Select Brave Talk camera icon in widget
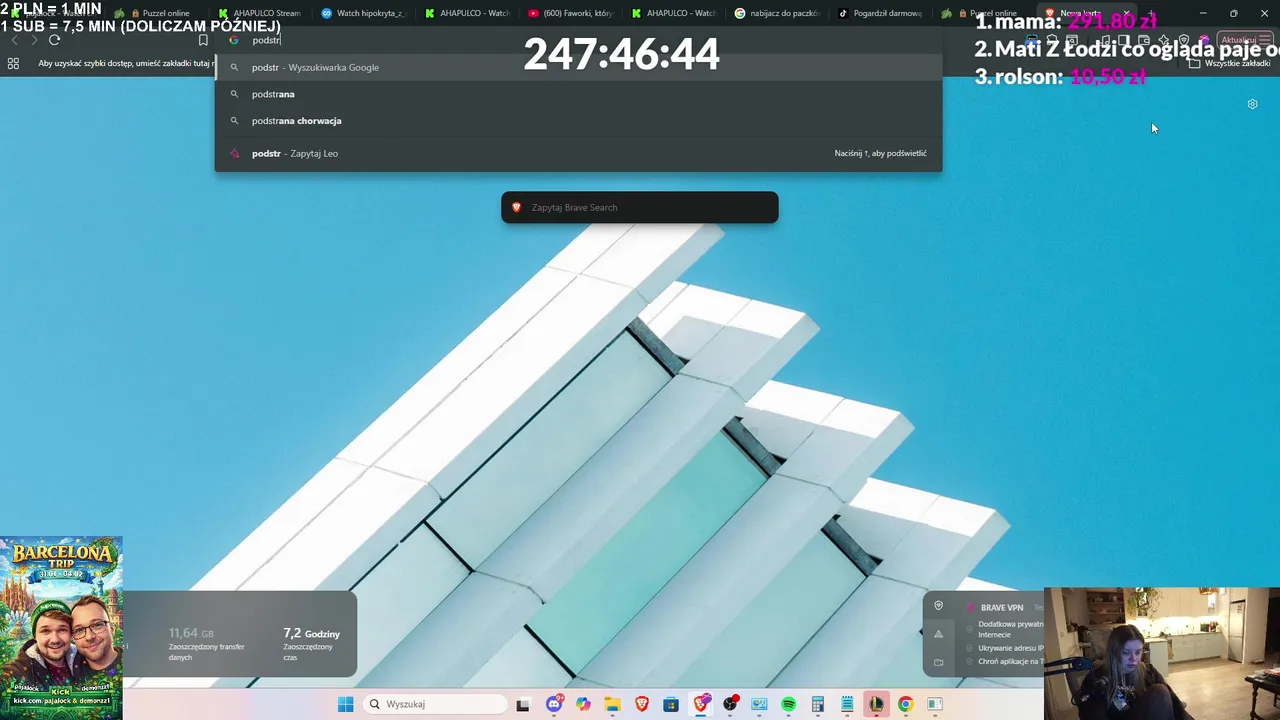This screenshot has height=720, width=1280. coord(938,662)
